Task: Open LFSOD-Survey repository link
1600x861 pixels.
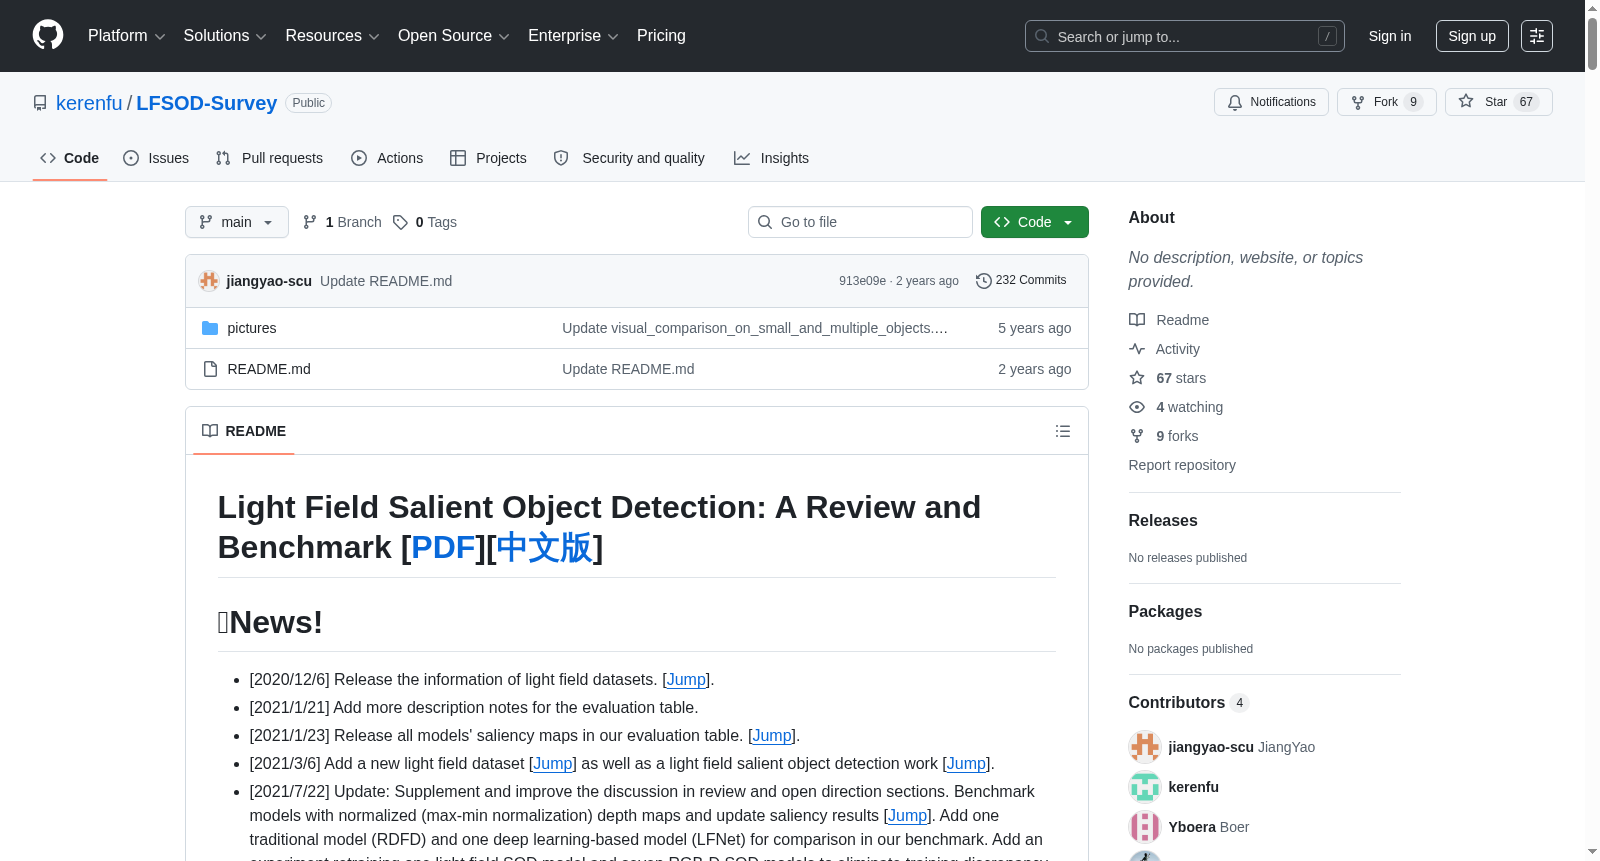Action: tap(206, 103)
